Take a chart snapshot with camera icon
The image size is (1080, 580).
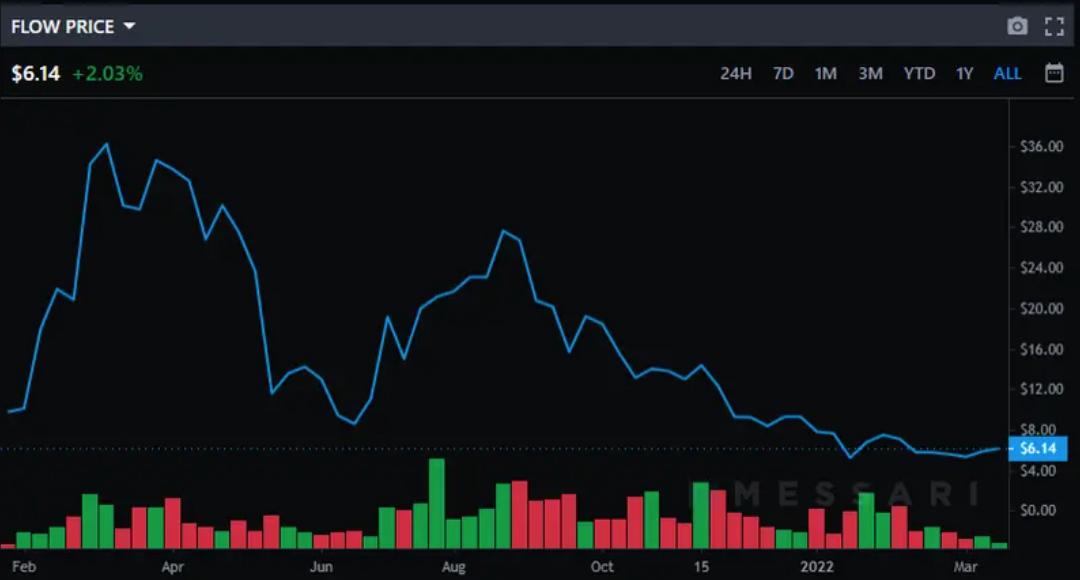tap(1017, 27)
